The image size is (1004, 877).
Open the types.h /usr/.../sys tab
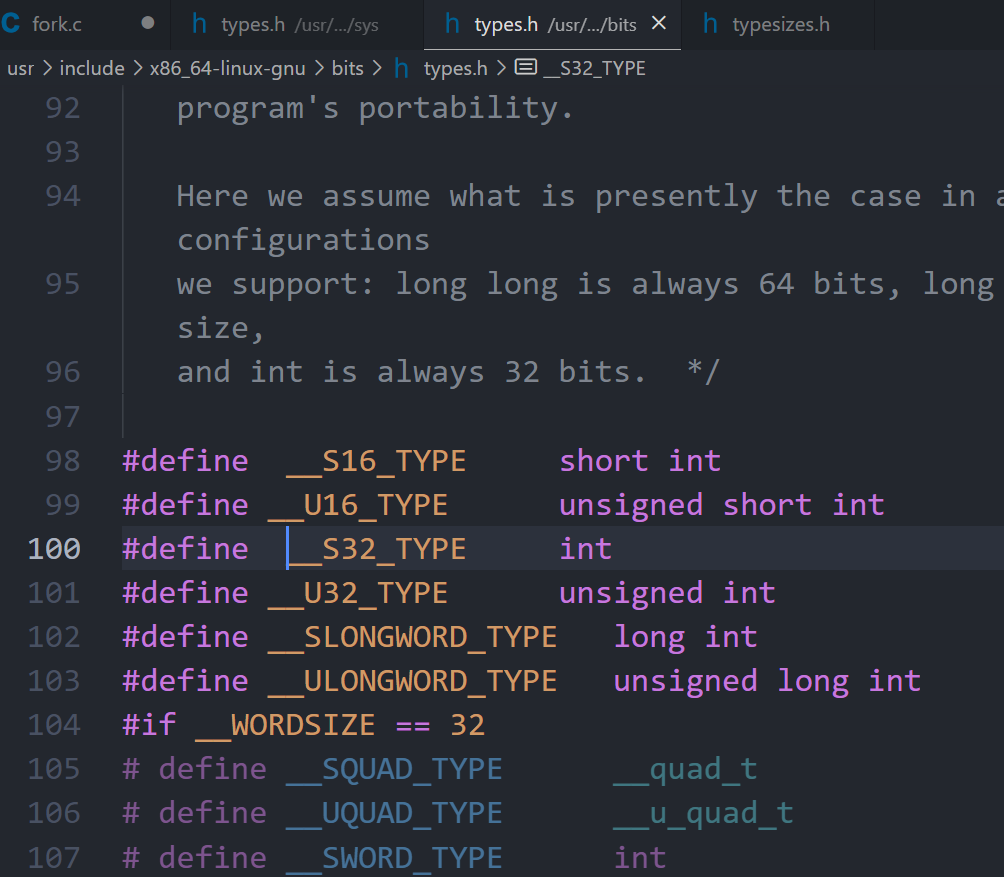299,24
